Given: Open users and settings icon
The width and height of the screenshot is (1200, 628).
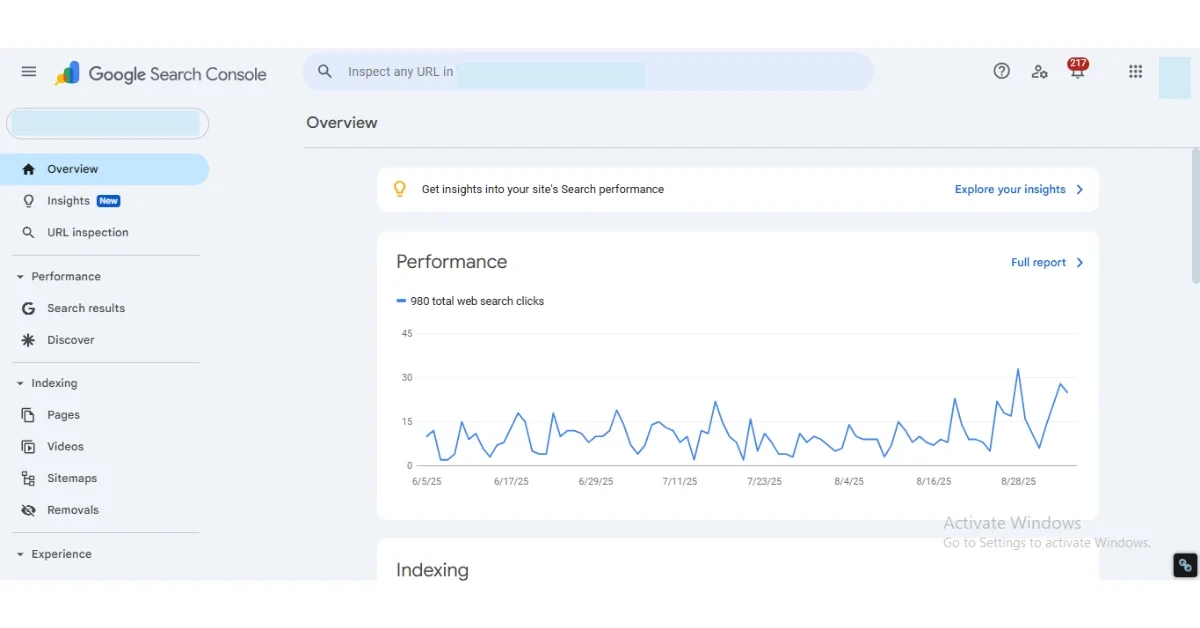Looking at the screenshot, I should coord(1040,71).
